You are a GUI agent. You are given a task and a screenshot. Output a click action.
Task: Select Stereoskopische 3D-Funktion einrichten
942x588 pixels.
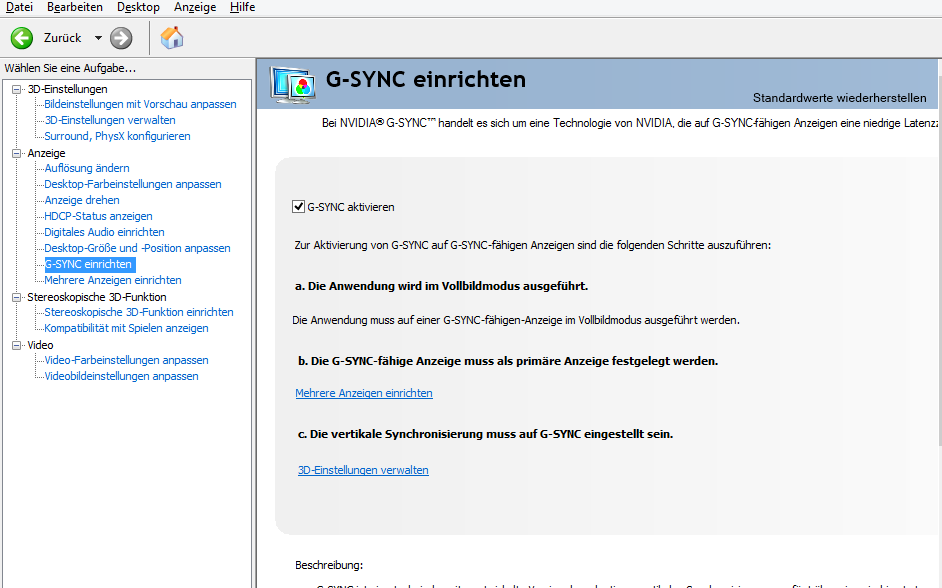[x=139, y=312]
